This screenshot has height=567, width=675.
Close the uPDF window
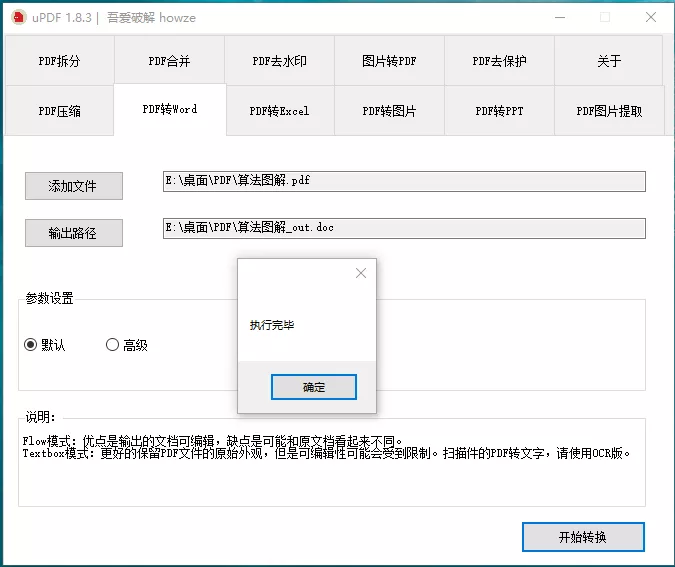(651, 17)
